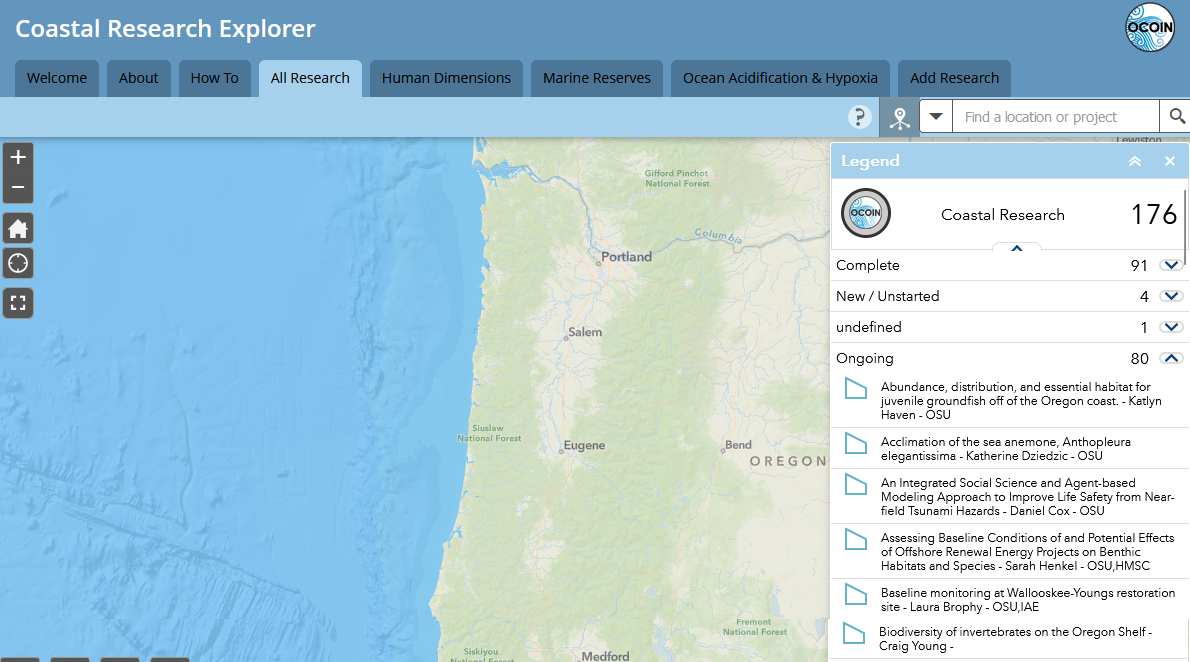Return map to home extent
Screen dimensions: 1190x662
coord(18,229)
